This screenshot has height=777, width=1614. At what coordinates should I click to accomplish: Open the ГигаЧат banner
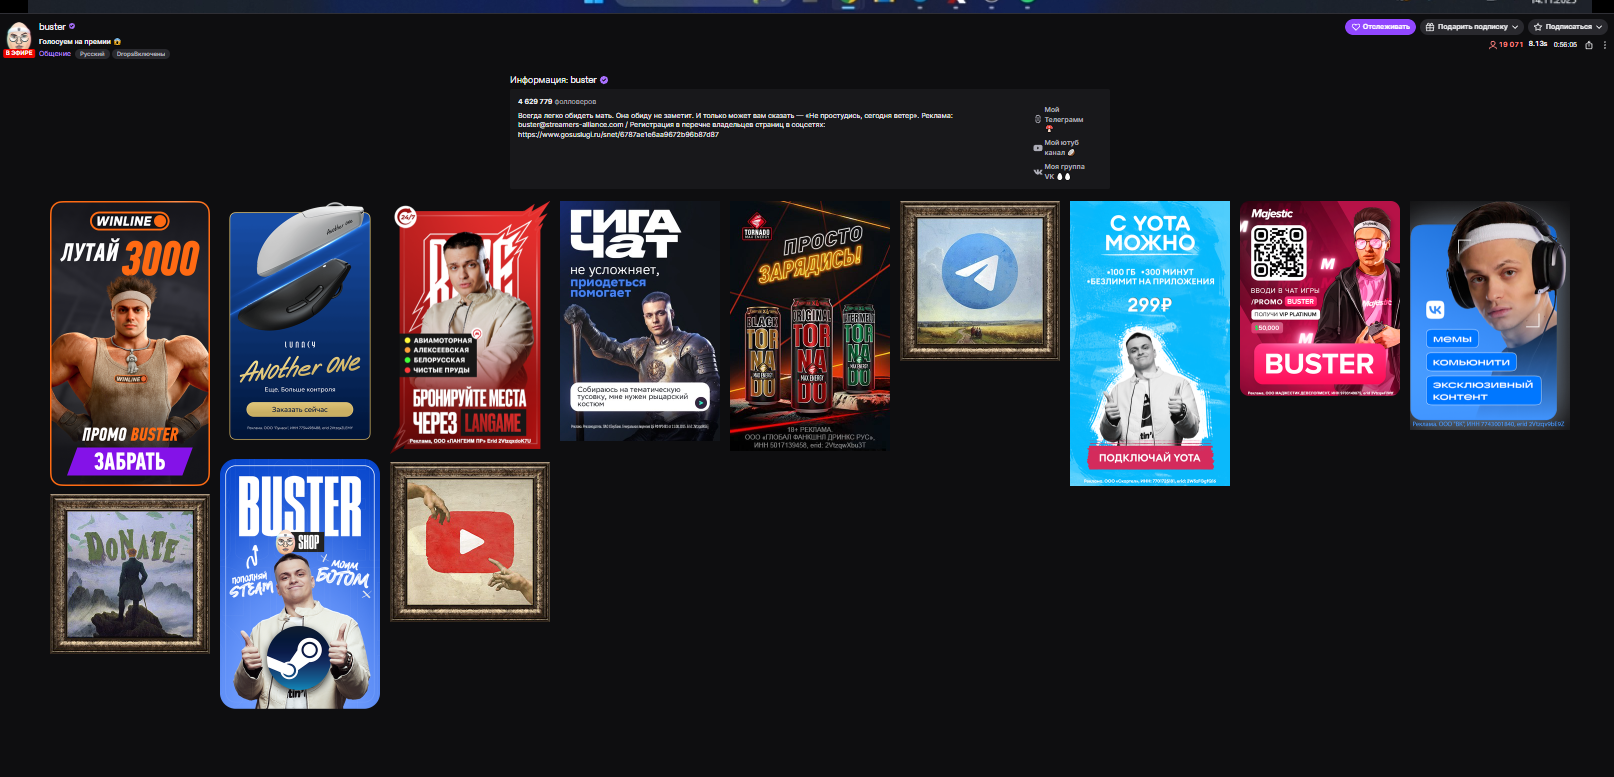[640, 321]
